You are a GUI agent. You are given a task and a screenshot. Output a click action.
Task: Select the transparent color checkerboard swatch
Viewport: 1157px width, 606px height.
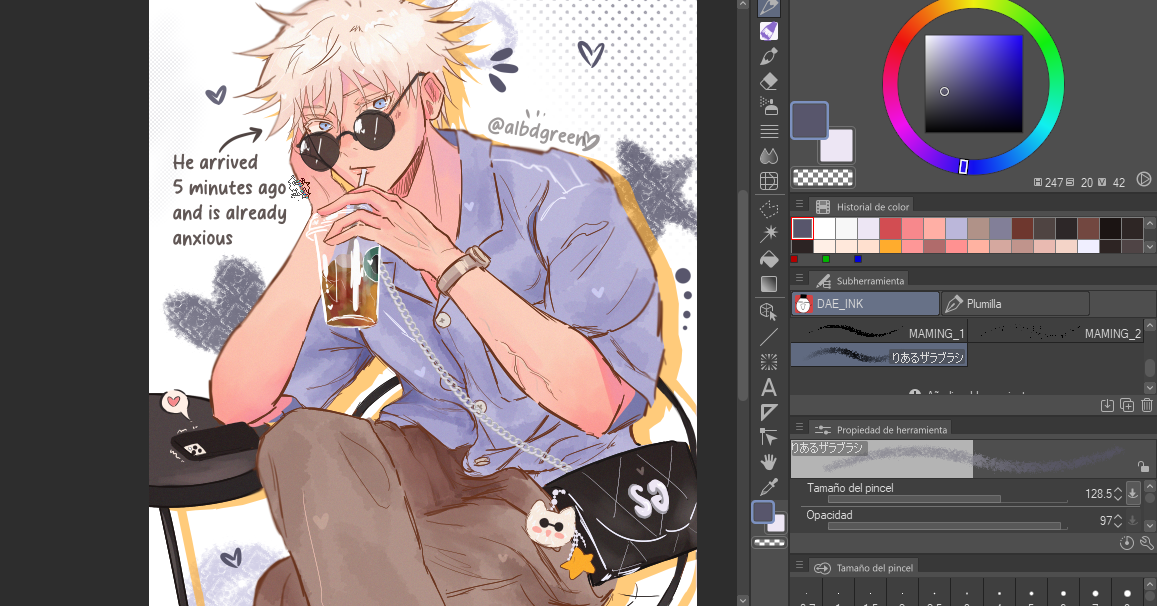[x=823, y=177]
